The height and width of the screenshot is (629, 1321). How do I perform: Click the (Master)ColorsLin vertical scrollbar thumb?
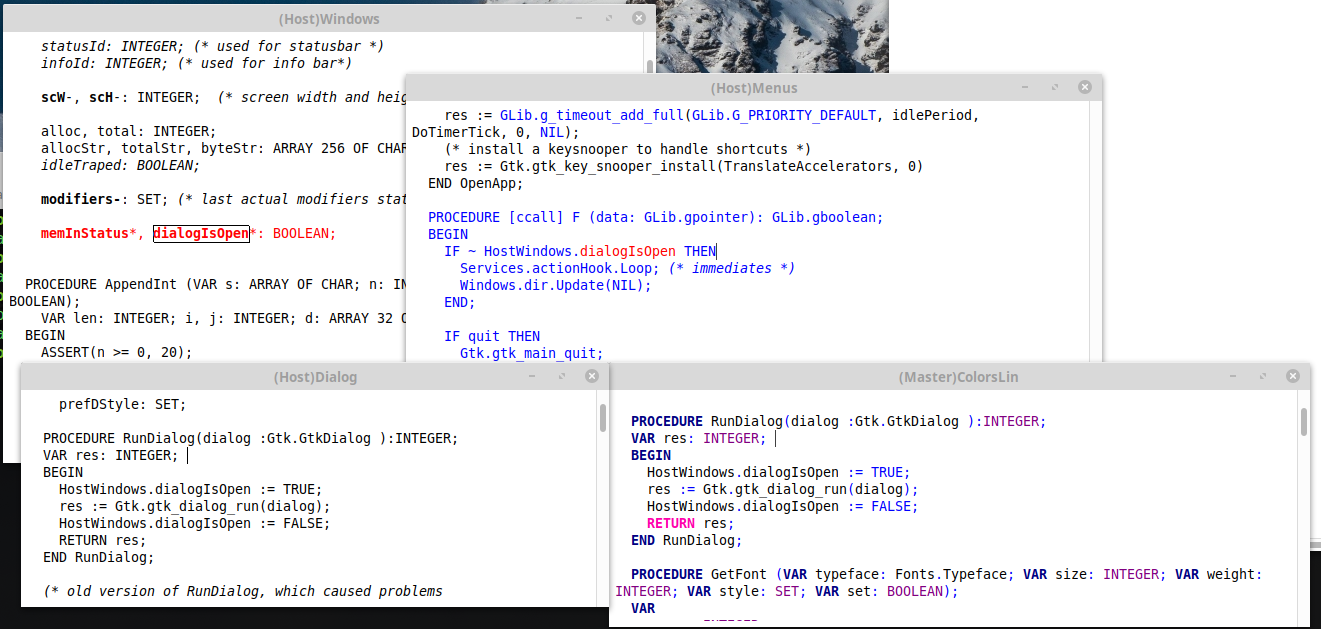1304,422
